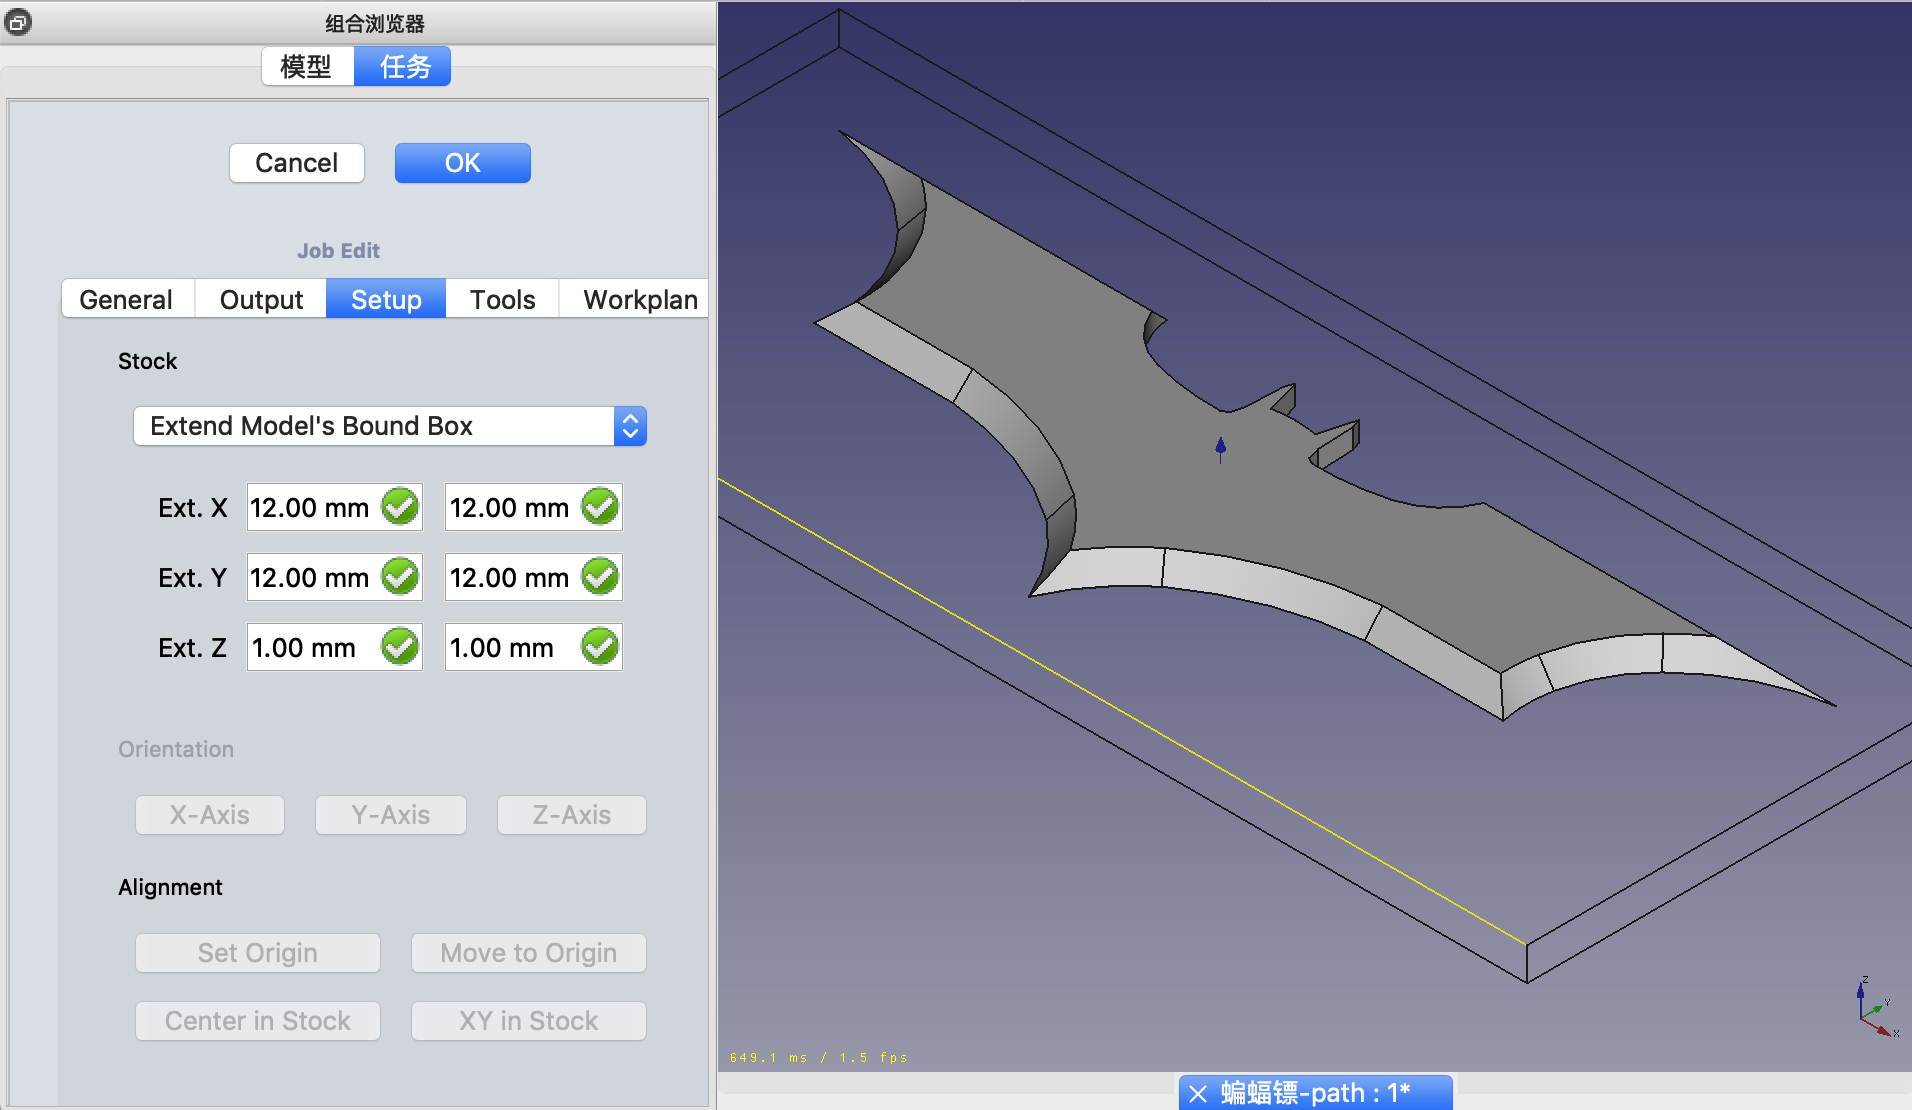Close the 蝙蝠镖-path document tab

[1198, 1093]
